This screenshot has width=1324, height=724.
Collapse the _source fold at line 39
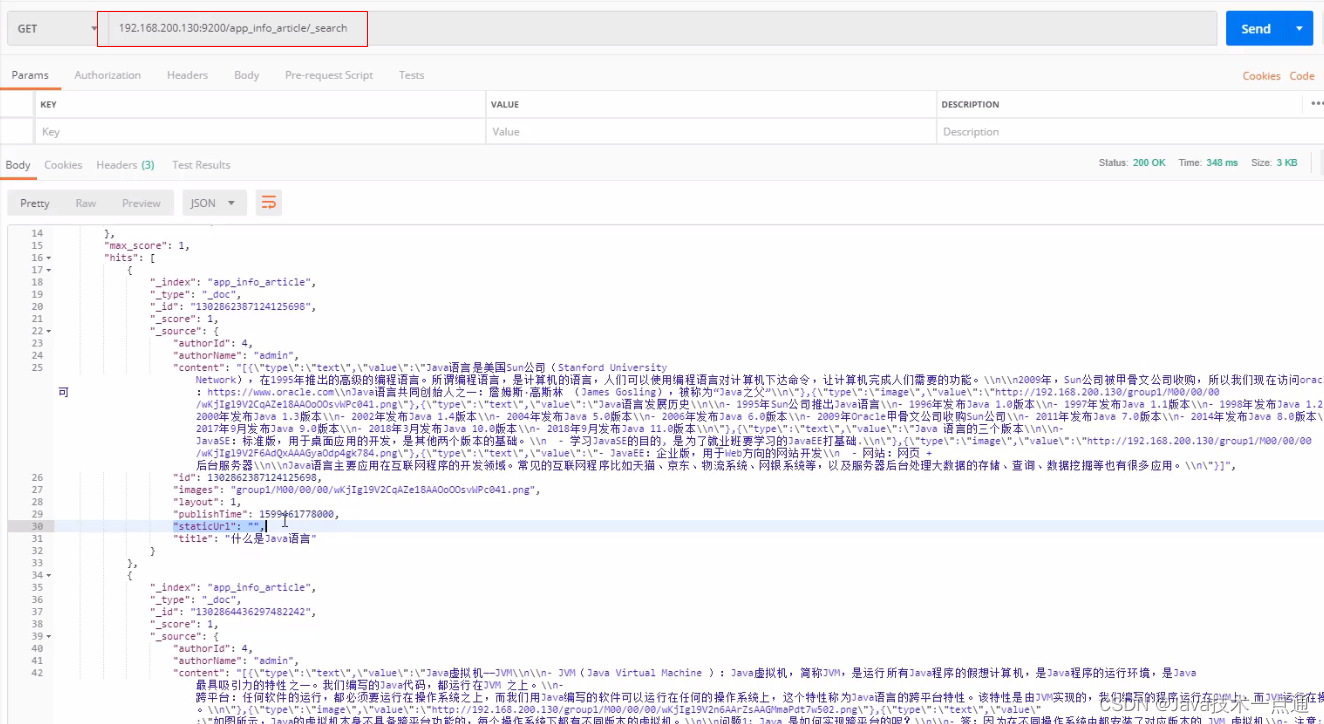49,636
